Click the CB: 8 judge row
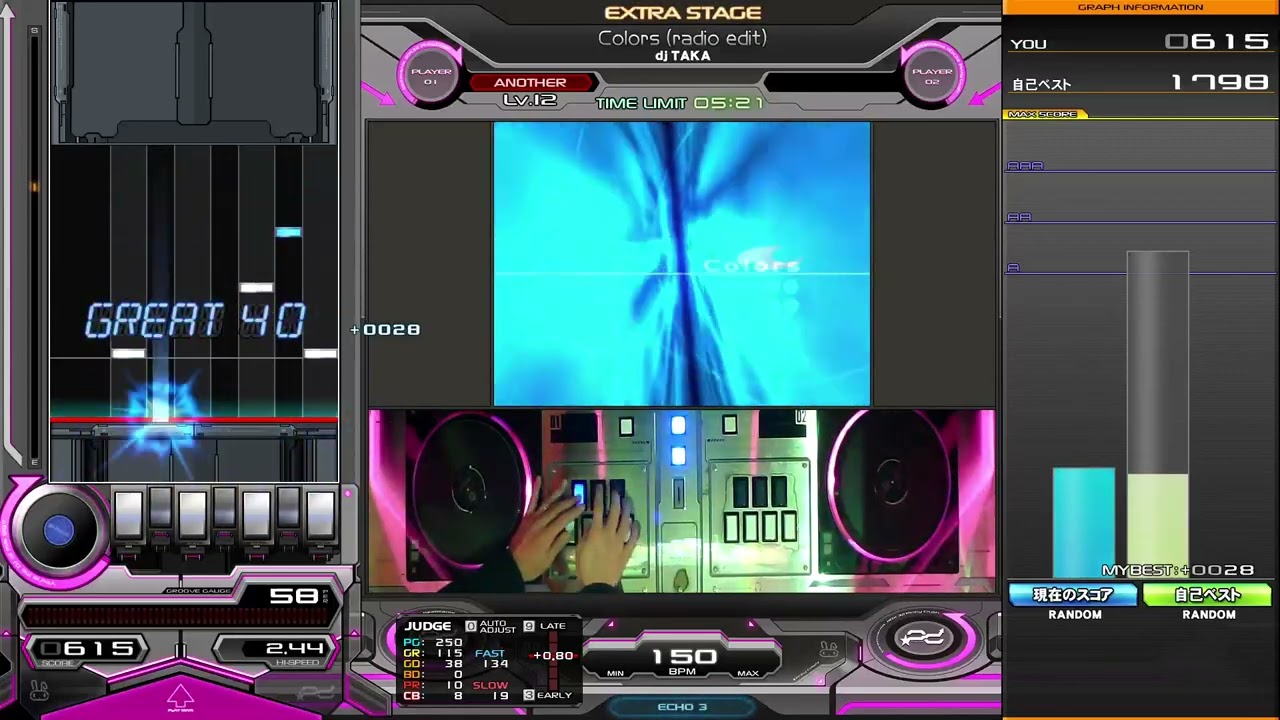Screen dimensions: 1280x720 click(x=433, y=696)
